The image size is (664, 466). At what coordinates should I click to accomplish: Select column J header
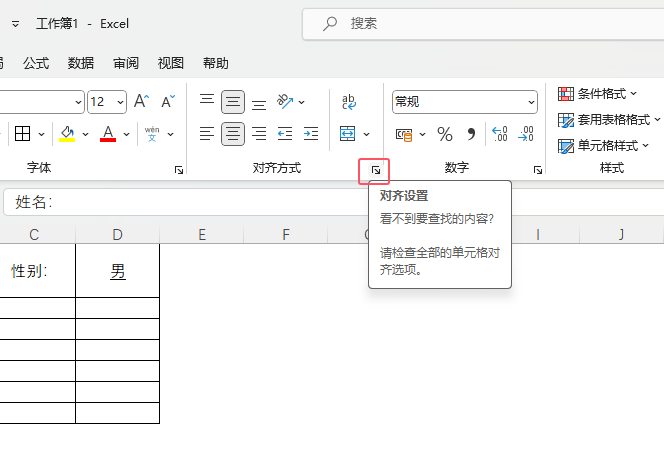click(x=621, y=234)
